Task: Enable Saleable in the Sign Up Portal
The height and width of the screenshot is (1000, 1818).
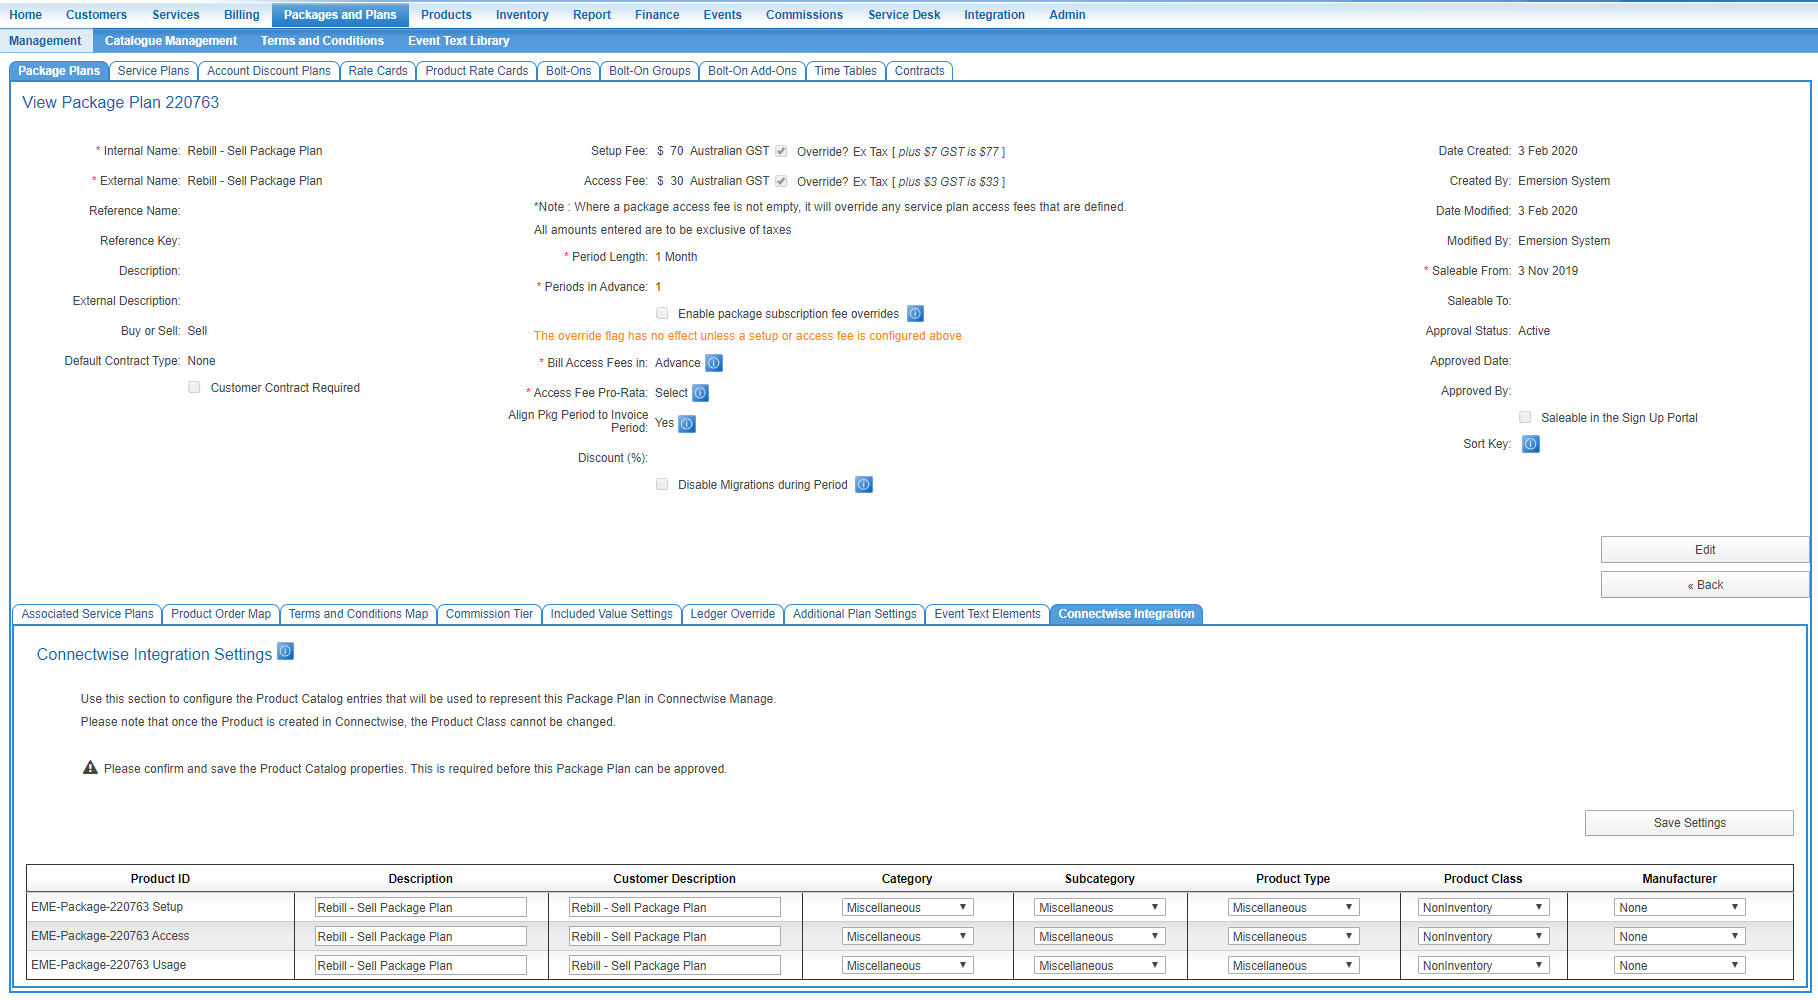Action: 1525,418
